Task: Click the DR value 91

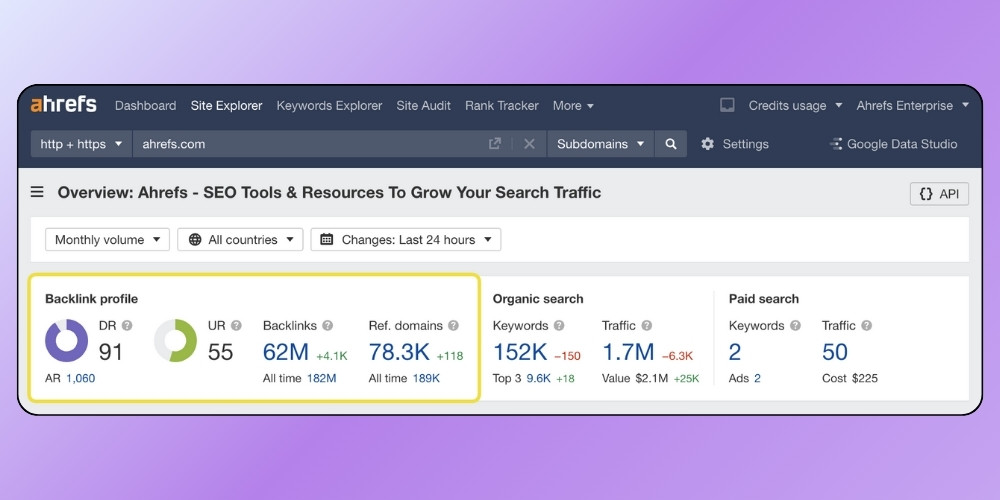Action: pyautogui.click(x=110, y=352)
